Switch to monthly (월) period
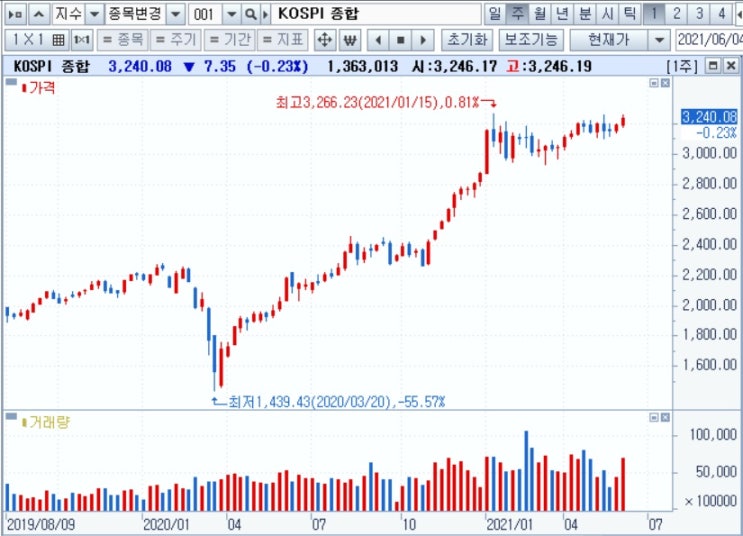Screen dimensions: 743x536 [x=539, y=14]
